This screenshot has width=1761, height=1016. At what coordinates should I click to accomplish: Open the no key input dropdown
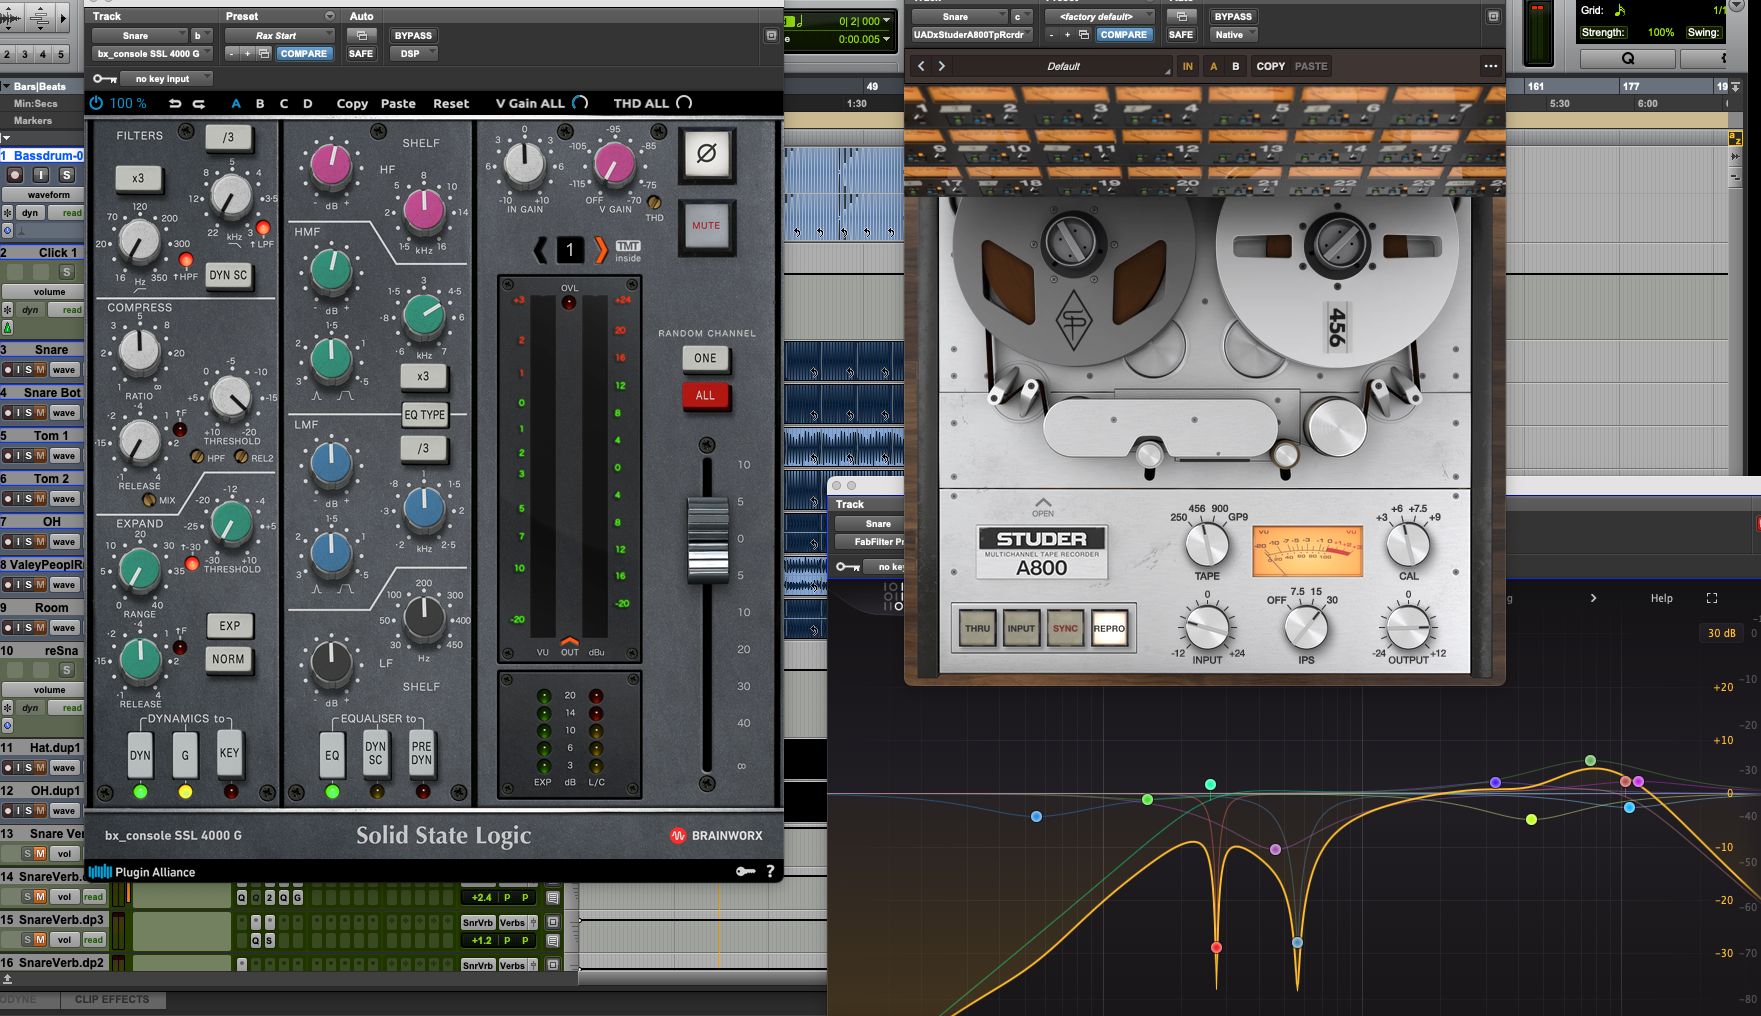click(x=167, y=78)
